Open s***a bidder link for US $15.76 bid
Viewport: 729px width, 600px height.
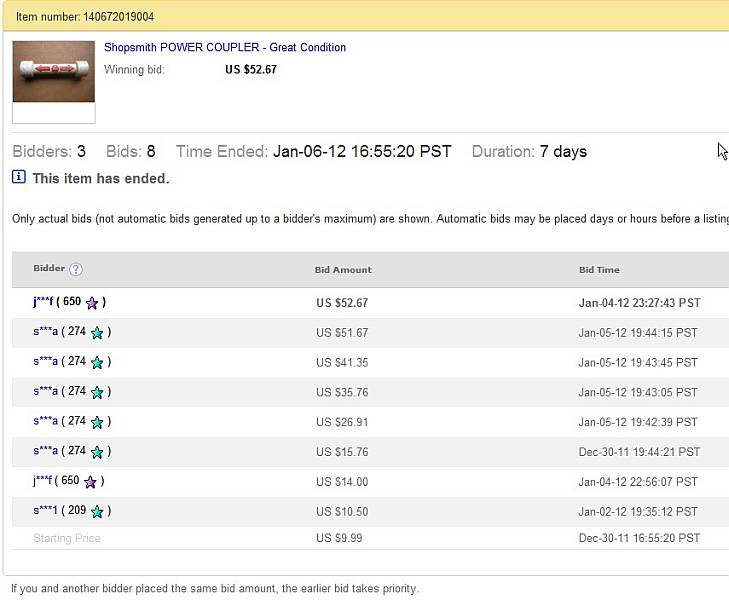[x=46, y=451]
